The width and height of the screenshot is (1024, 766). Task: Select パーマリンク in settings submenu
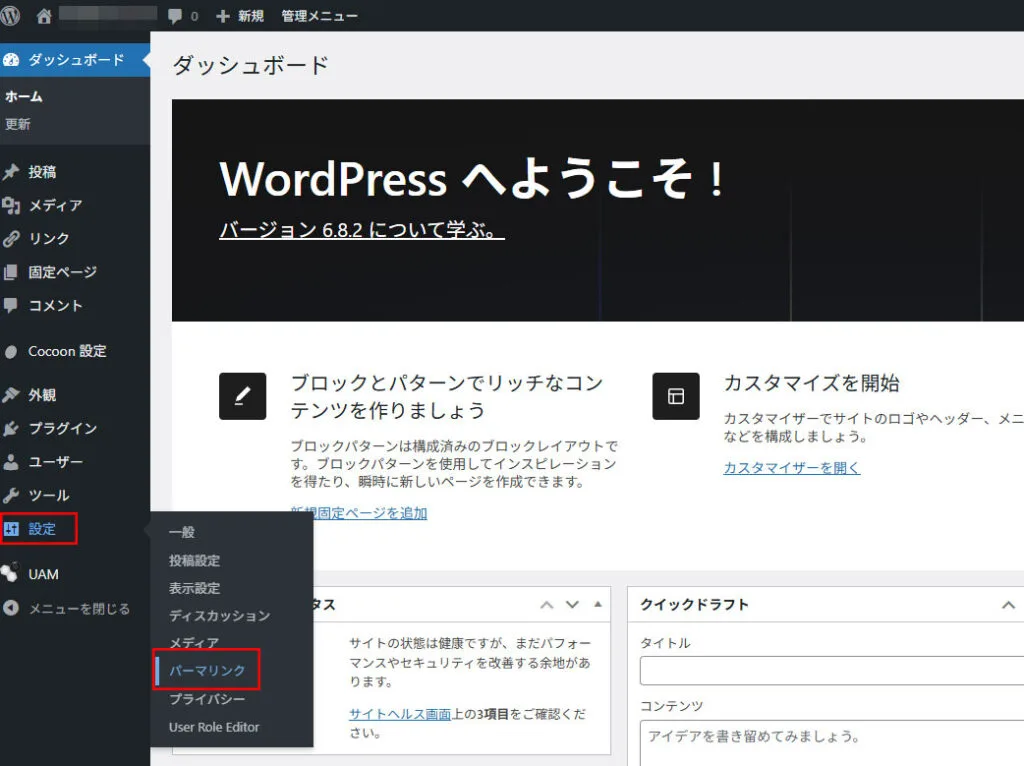pyautogui.click(x=207, y=670)
